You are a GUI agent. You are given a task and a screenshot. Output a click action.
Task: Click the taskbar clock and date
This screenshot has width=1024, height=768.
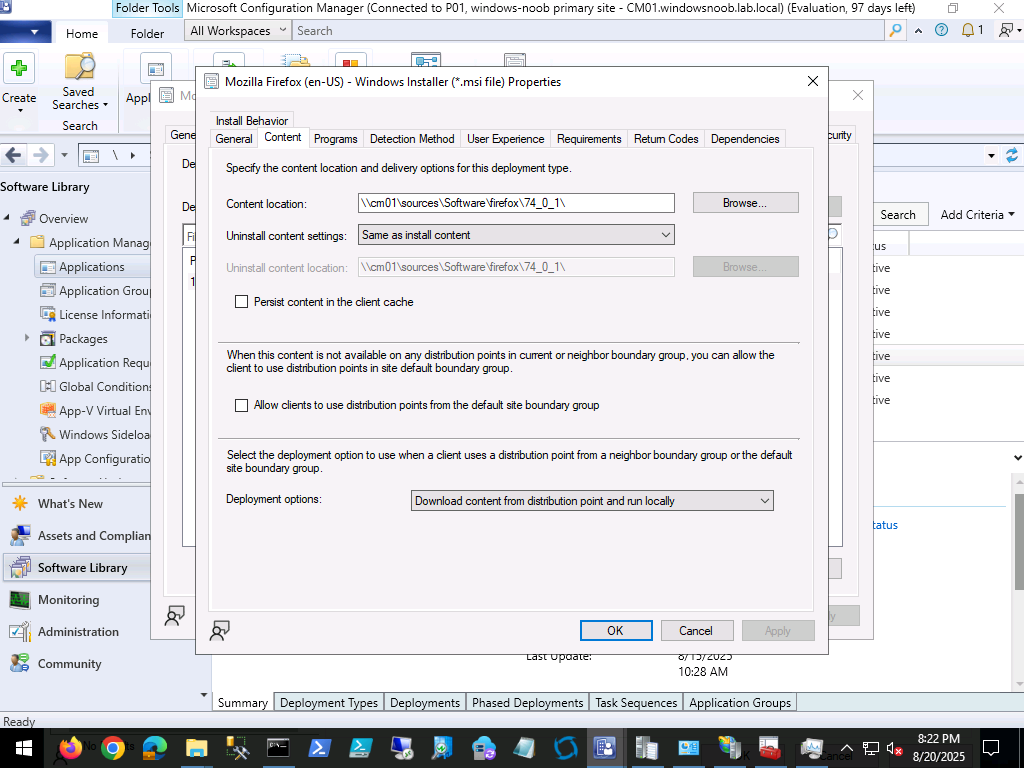coord(938,748)
